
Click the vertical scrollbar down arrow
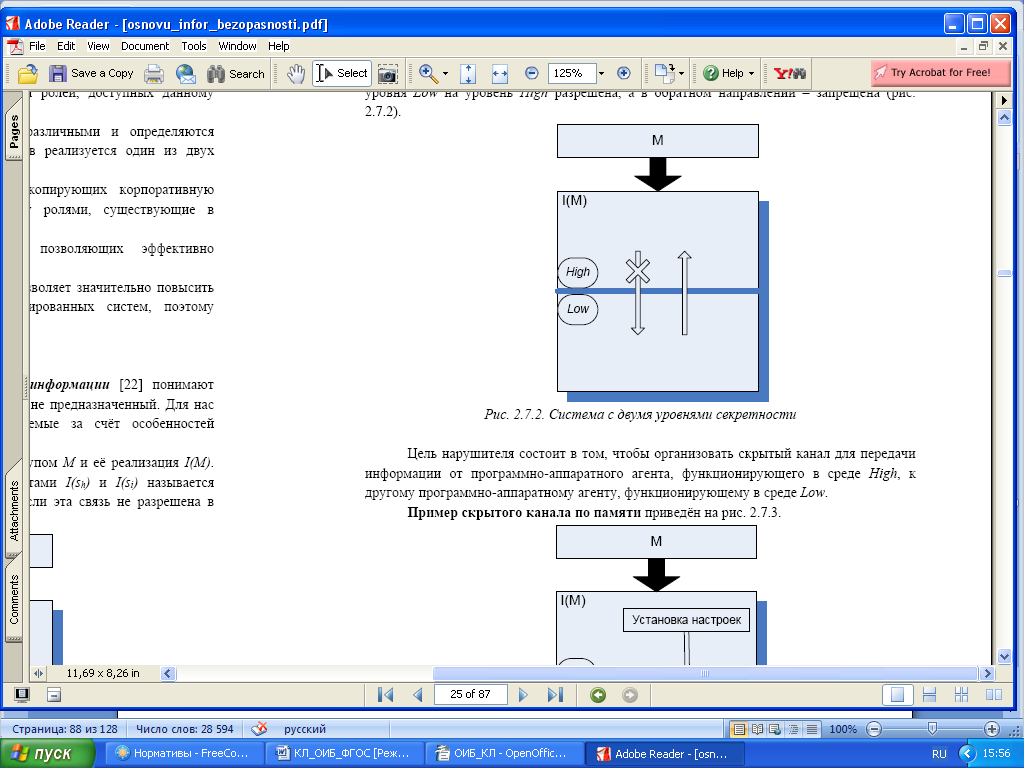1004,657
